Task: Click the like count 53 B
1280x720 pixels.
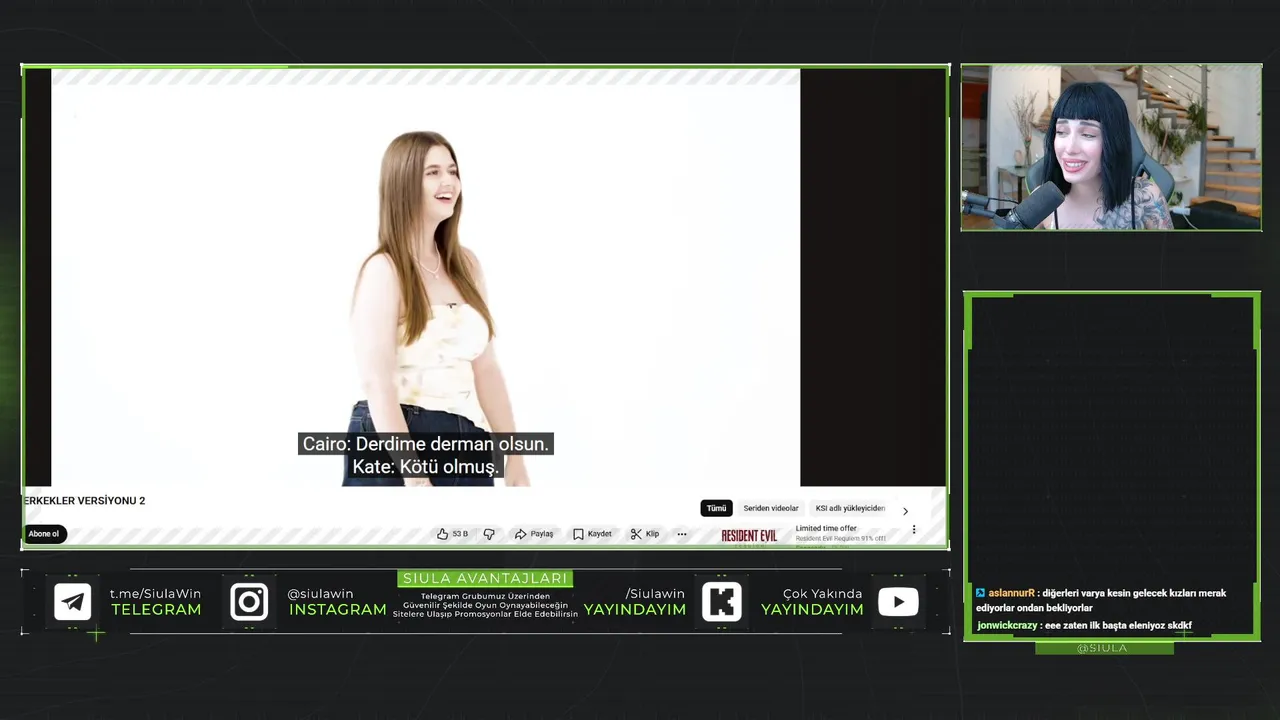Action: coord(460,534)
